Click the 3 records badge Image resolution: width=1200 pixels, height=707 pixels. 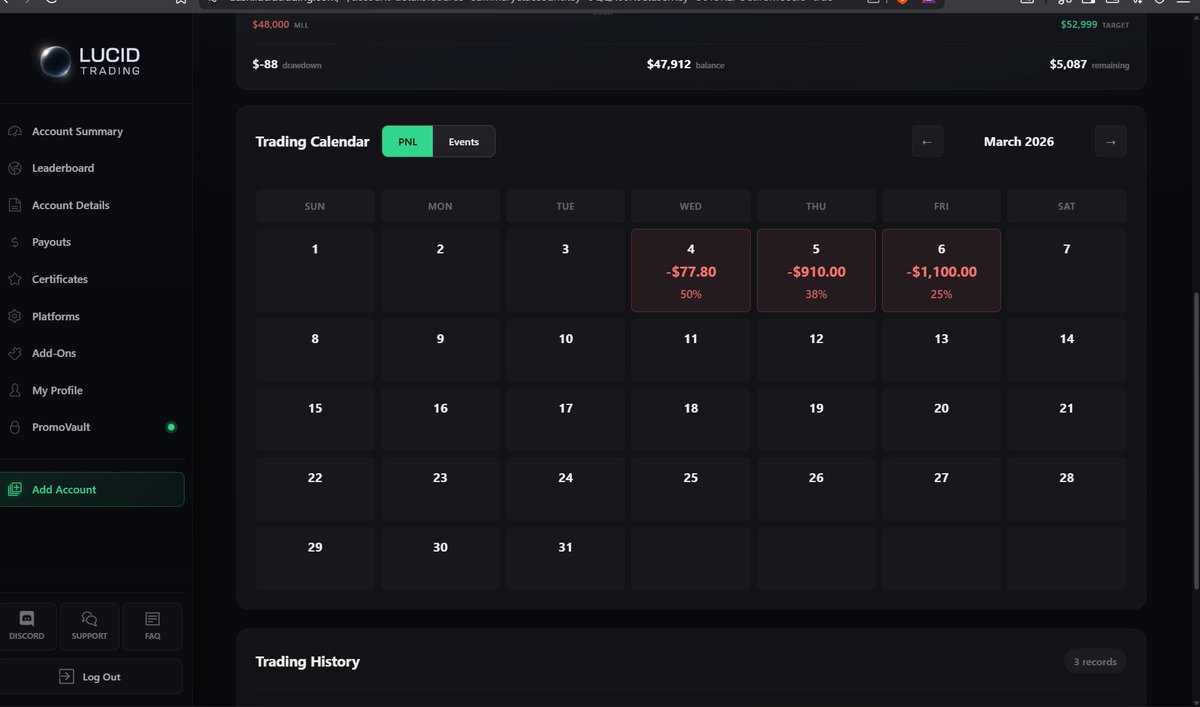pos(1095,662)
